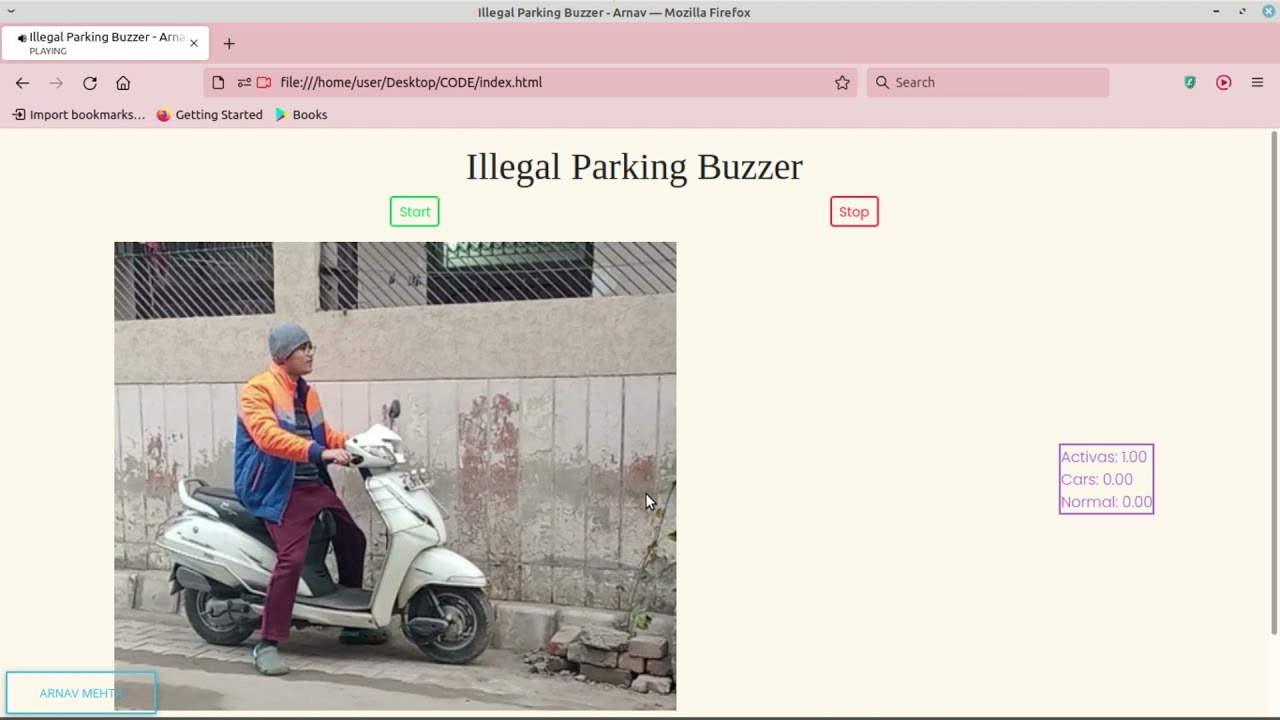The width and height of the screenshot is (1280, 720).
Task: Click the green shield extension icon
Action: [1190, 83]
